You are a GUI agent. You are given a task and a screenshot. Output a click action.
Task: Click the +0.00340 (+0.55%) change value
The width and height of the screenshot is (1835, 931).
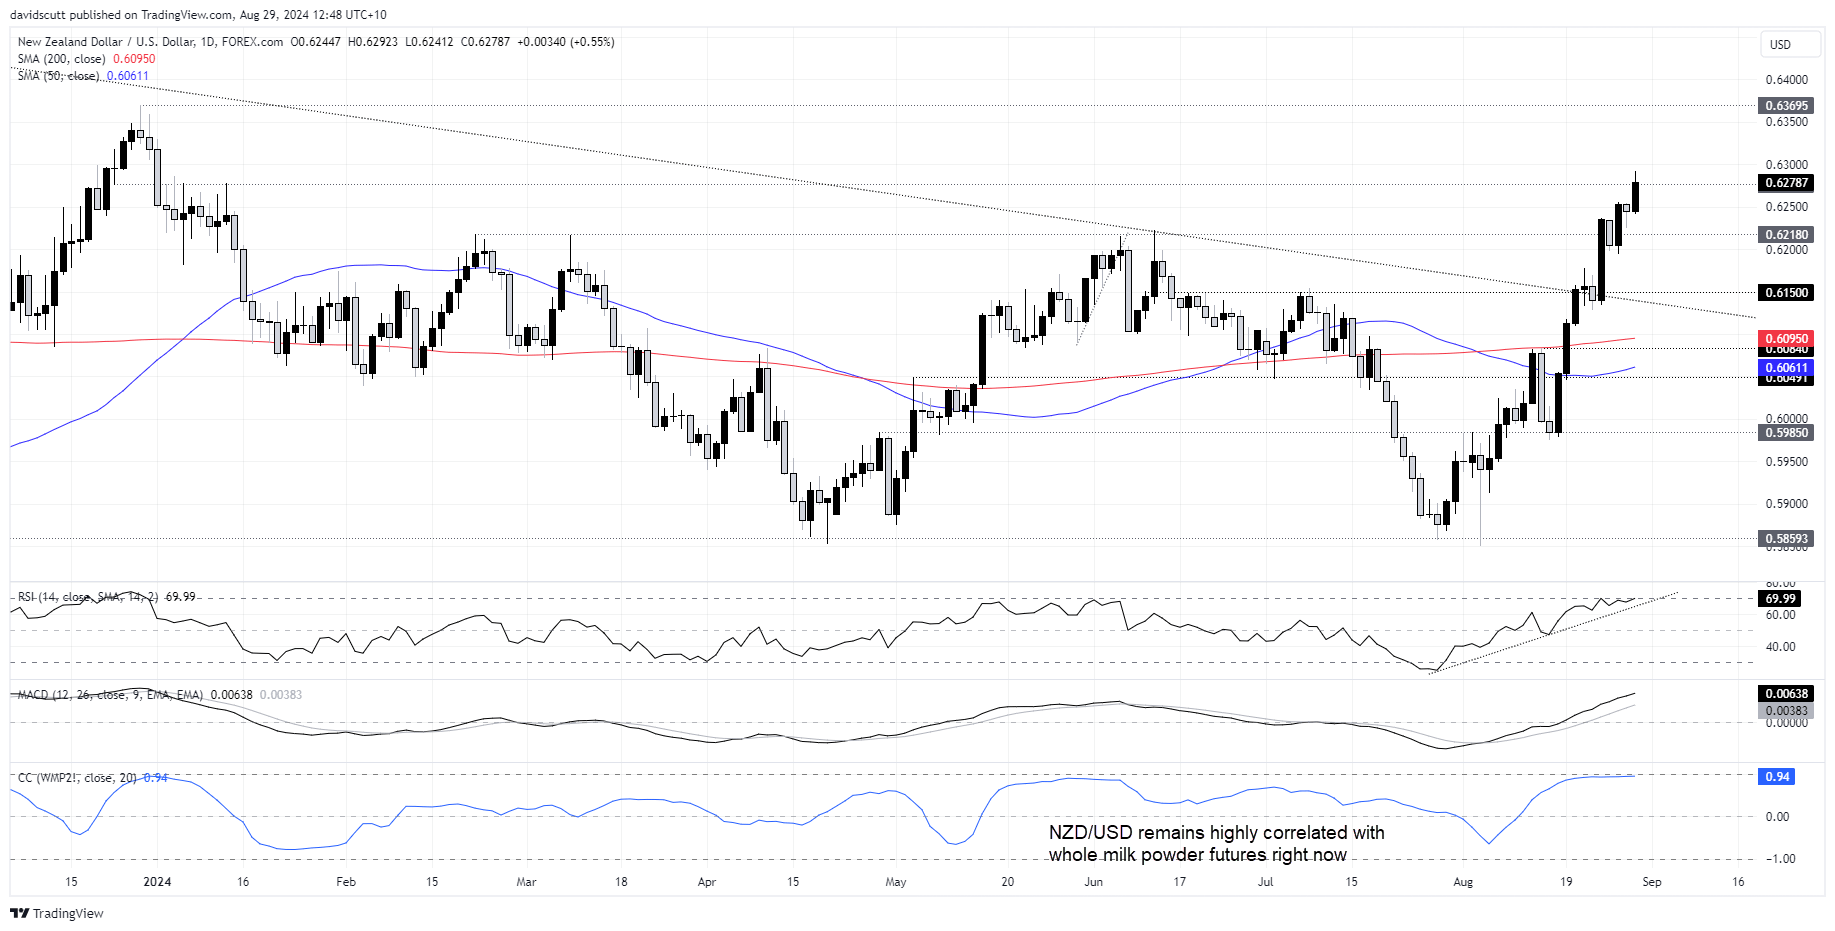point(566,42)
